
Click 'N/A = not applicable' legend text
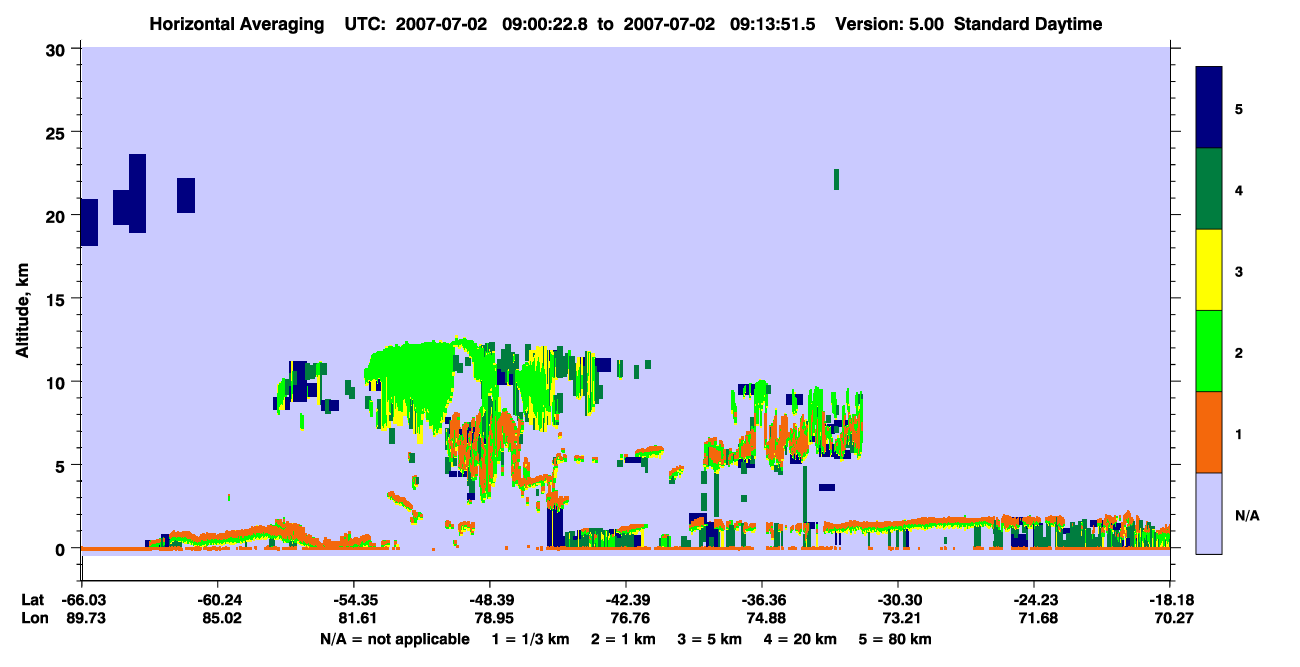click(x=395, y=639)
